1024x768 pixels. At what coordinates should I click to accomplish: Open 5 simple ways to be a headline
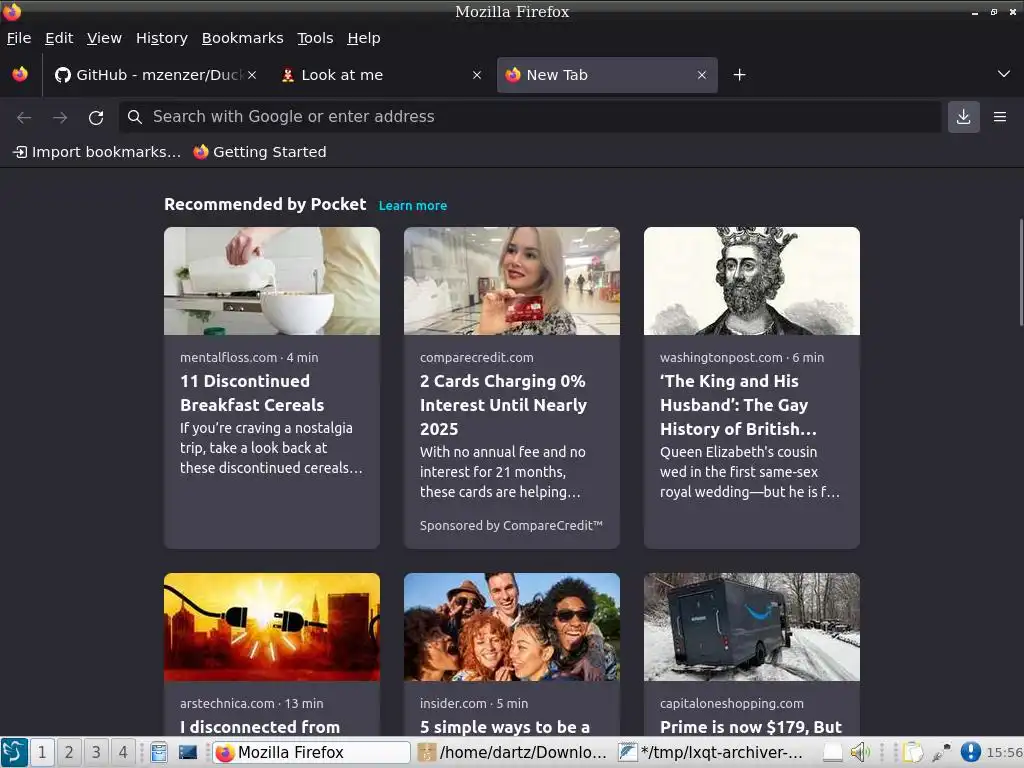coord(505,727)
